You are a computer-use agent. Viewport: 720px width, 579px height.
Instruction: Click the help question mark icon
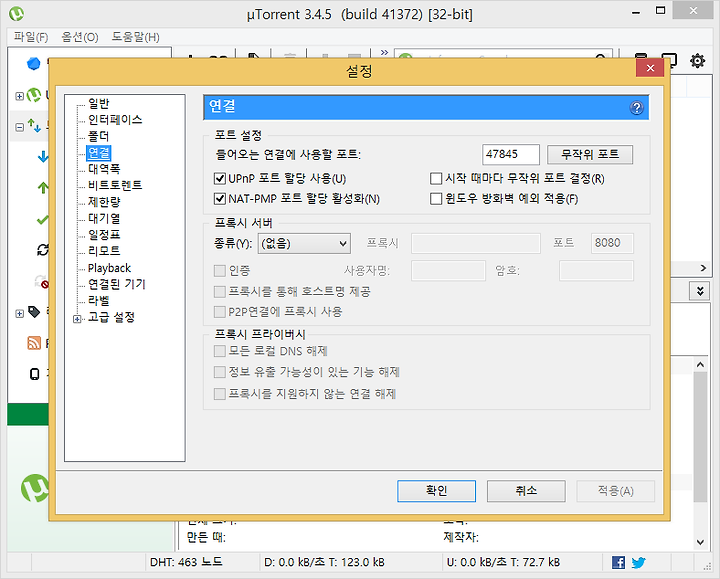[636, 108]
